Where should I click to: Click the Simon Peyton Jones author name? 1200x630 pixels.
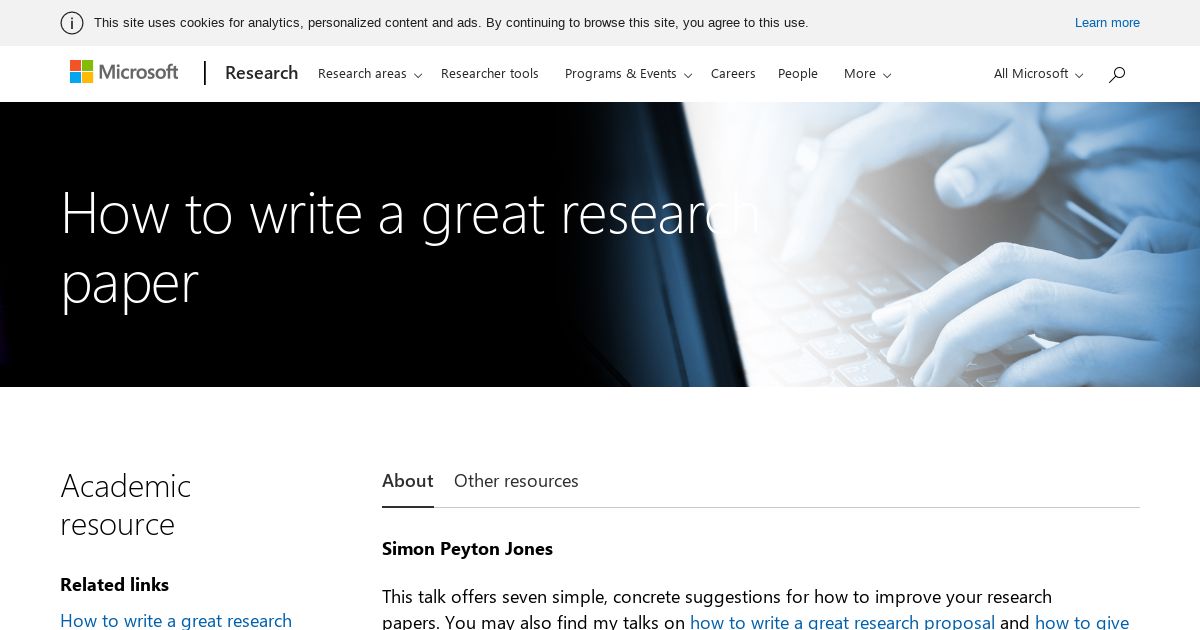(467, 549)
